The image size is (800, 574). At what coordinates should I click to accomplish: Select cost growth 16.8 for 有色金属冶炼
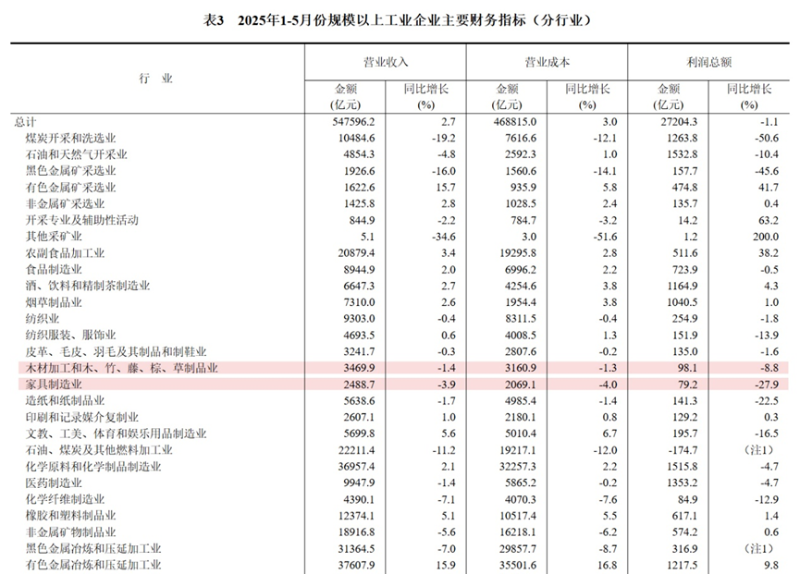tap(607, 565)
